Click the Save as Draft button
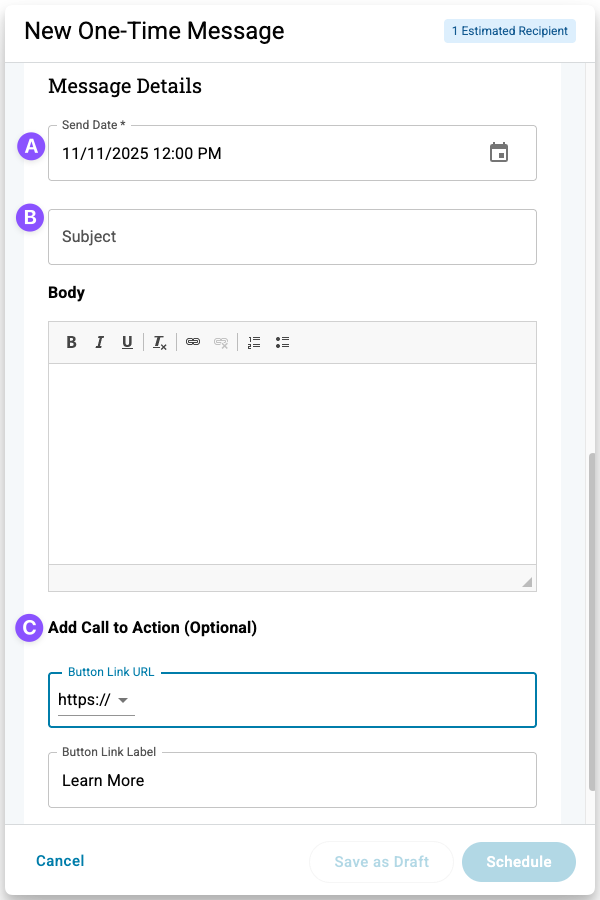Viewport: 600px width, 900px height. [x=382, y=862]
